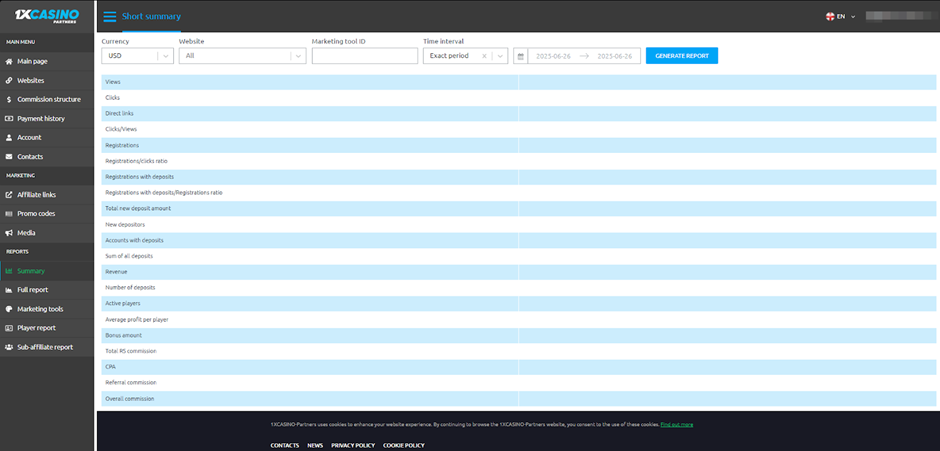The height and width of the screenshot is (451, 940).
Task: Click the Websites link icon in sidebar
Action: click(x=9, y=80)
